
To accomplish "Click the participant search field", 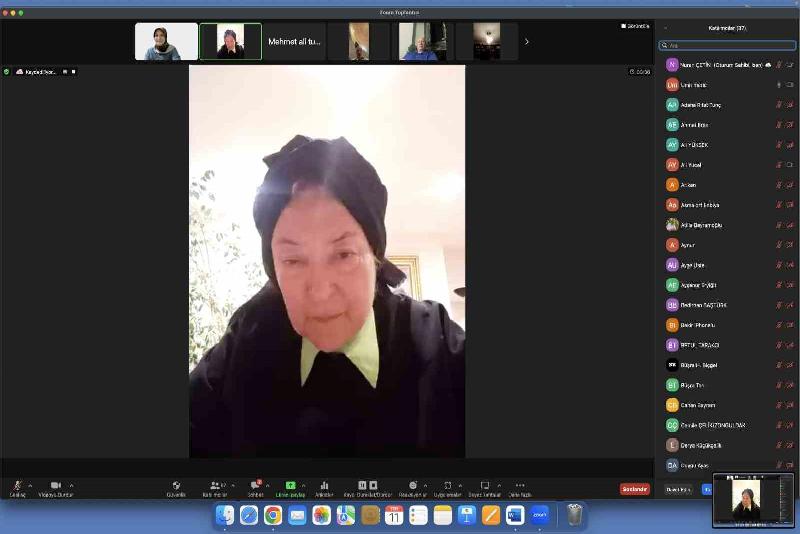I will coord(727,45).
